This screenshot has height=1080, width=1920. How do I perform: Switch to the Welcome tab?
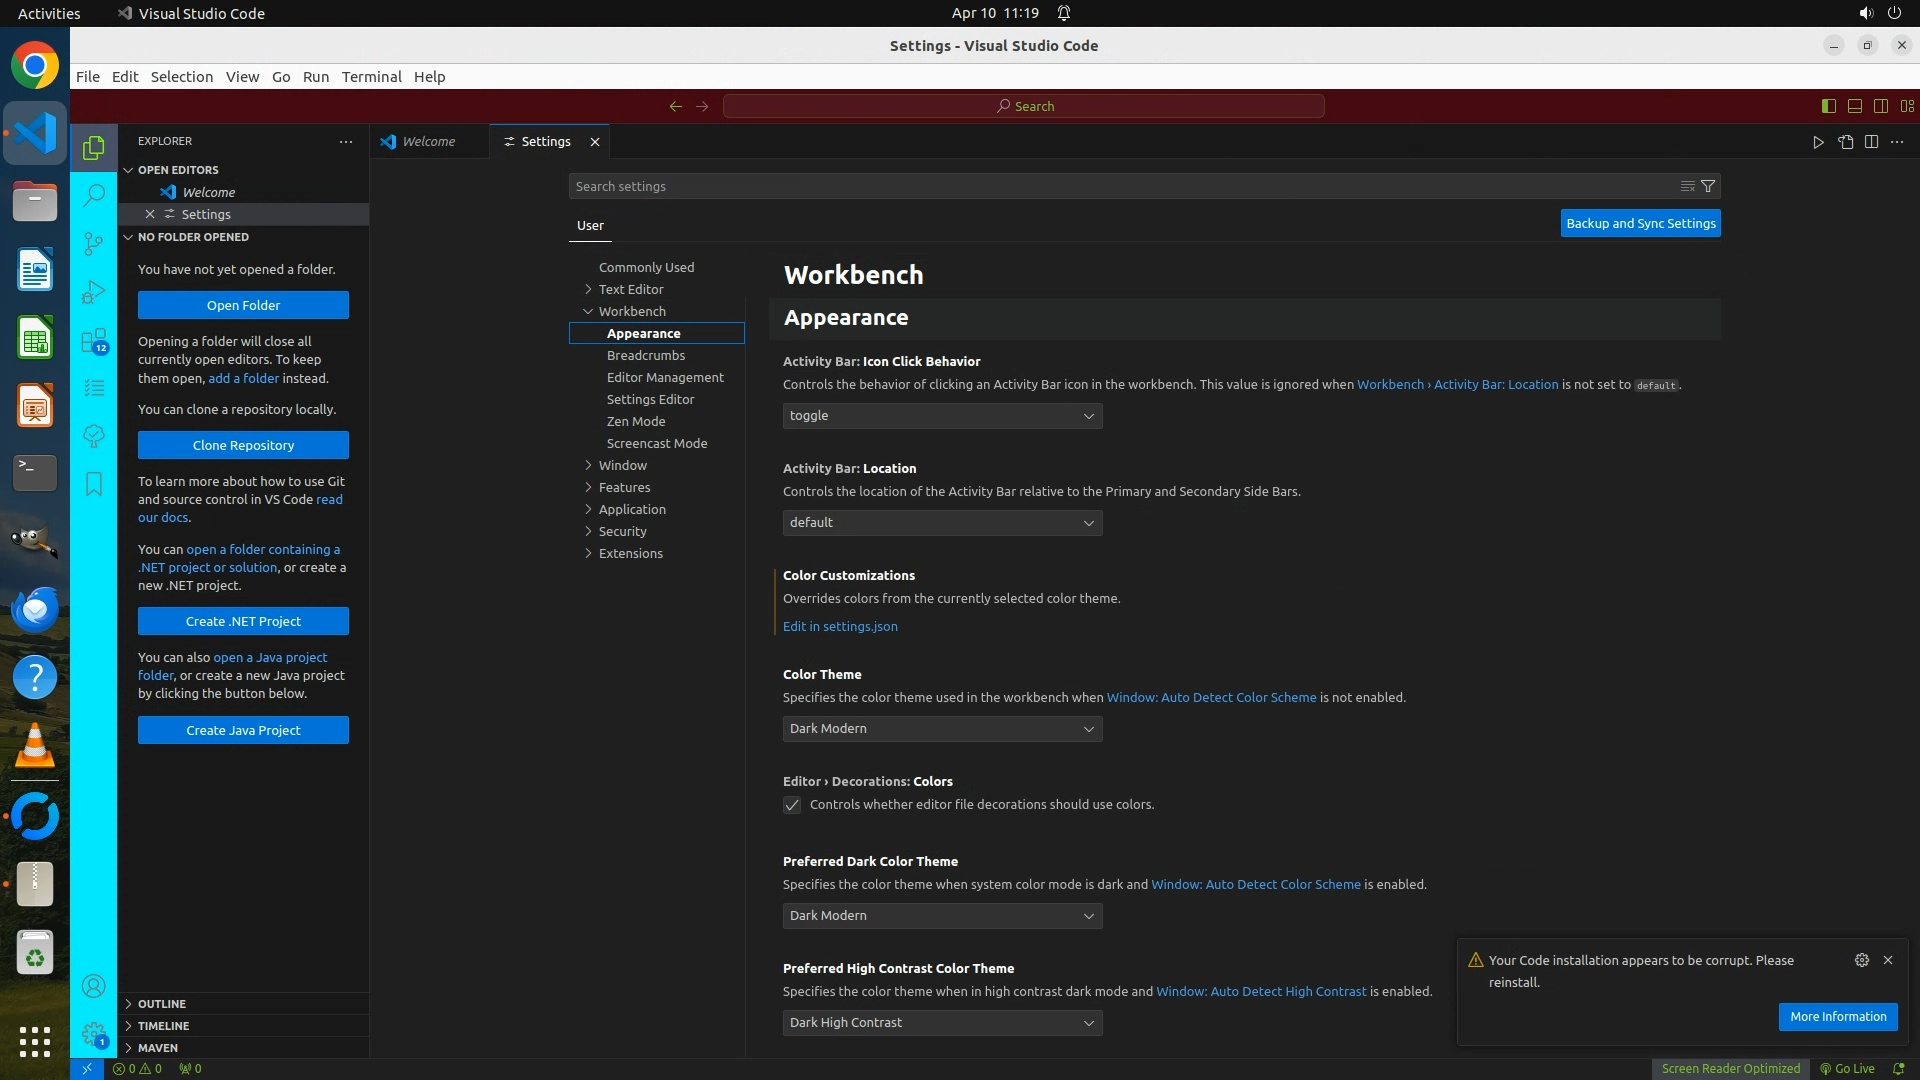pyautogui.click(x=428, y=142)
